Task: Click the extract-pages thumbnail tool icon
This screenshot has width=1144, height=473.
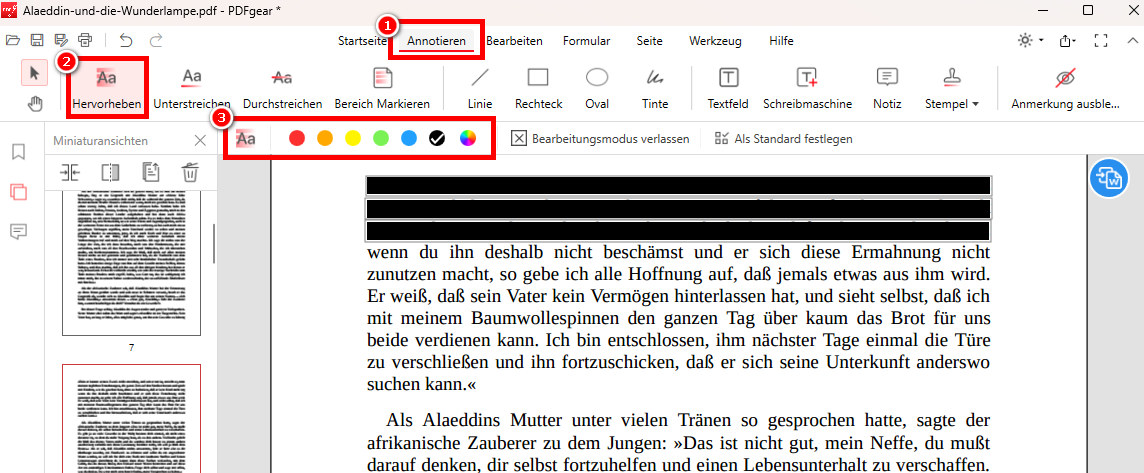Action: click(150, 172)
